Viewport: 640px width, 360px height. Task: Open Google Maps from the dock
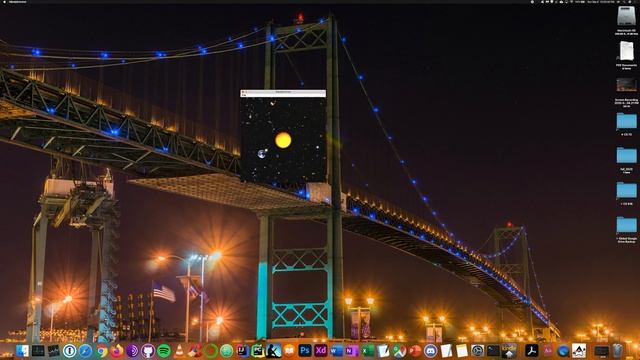(399, 351)
